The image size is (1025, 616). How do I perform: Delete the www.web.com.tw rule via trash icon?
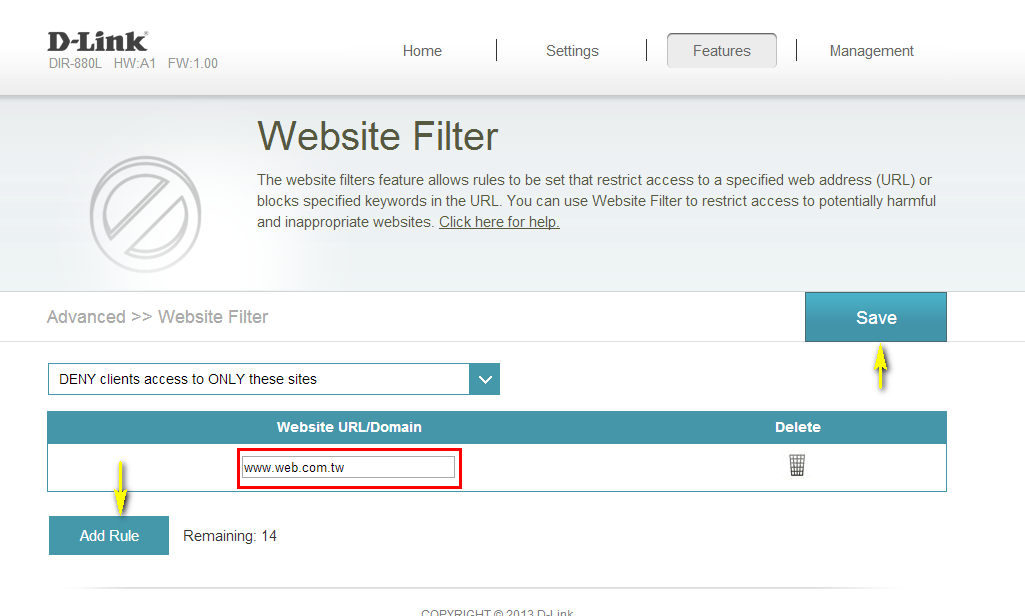click(x=797, y=464)
